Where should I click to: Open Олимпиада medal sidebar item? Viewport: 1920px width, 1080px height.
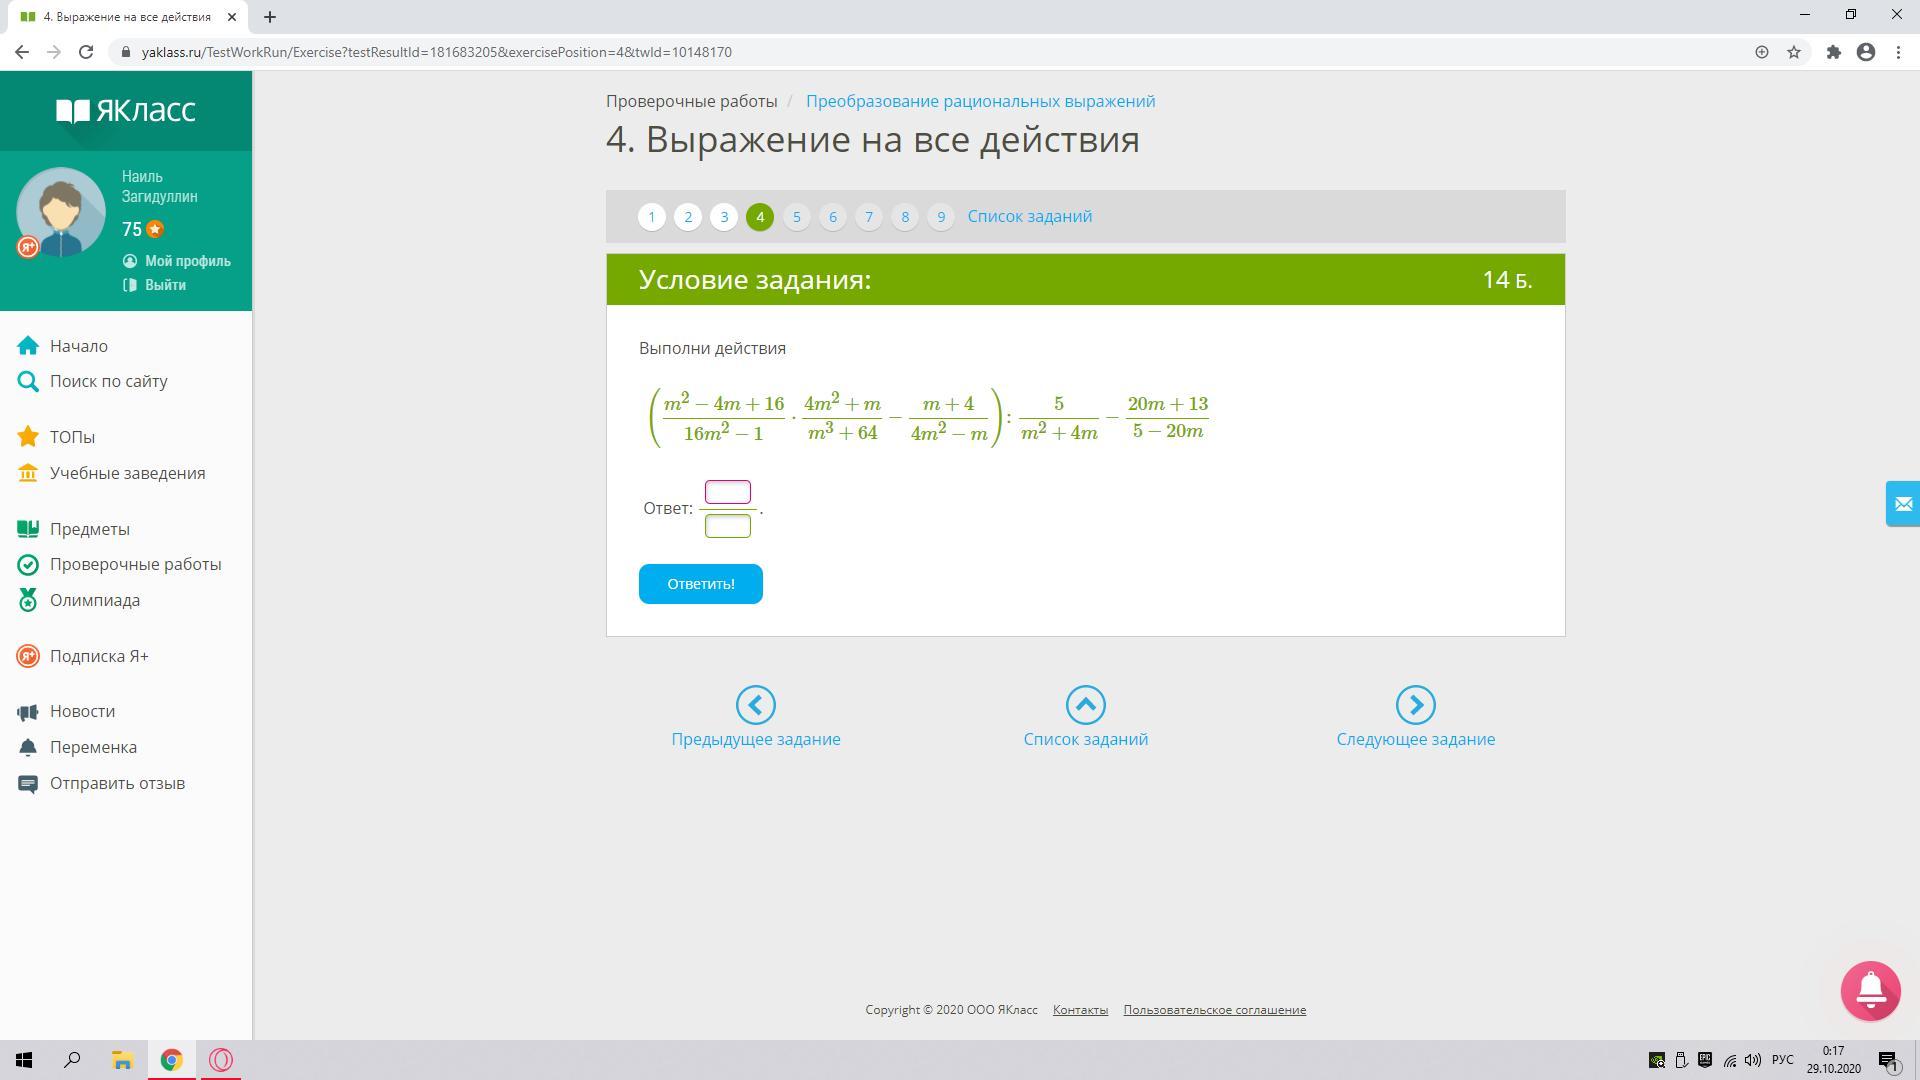pos(94,600)
